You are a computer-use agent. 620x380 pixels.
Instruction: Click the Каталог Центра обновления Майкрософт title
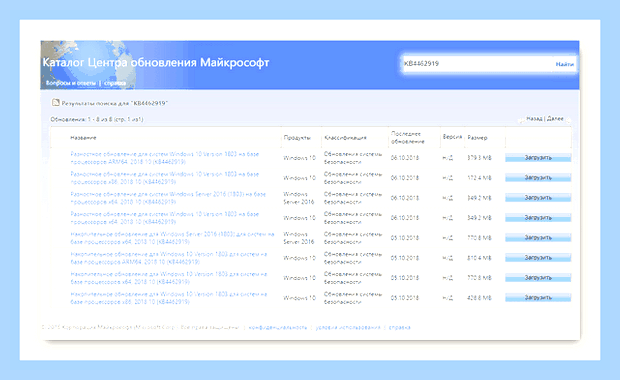(156, 62)
